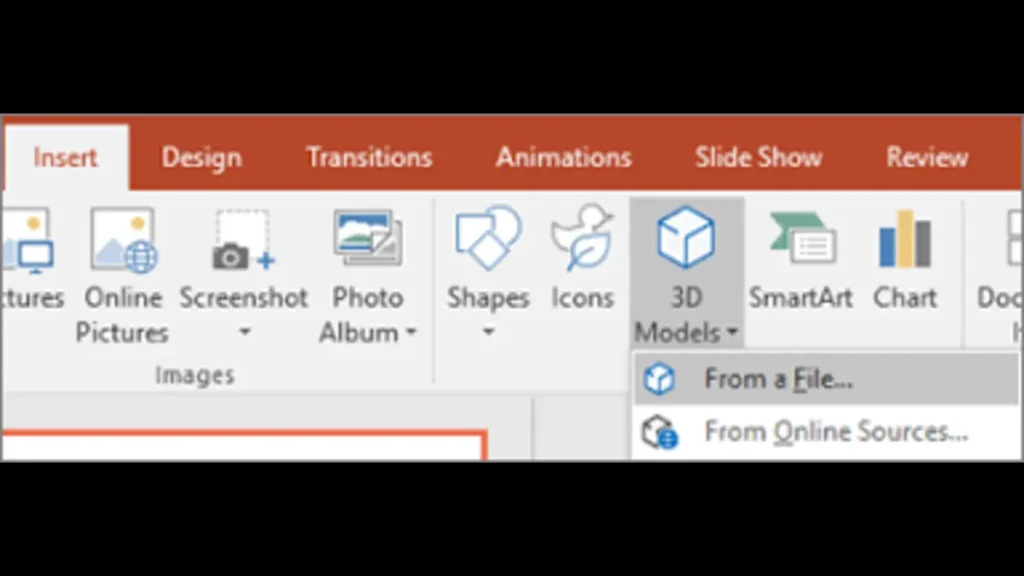The width and height of the screenshot is (1024, 576).
Task: Insert Icons using the duck icon
Action: (x=583, y=238)
